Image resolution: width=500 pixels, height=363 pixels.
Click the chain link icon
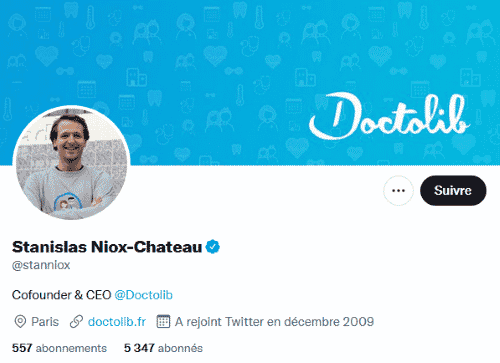[x=76, y=322]
